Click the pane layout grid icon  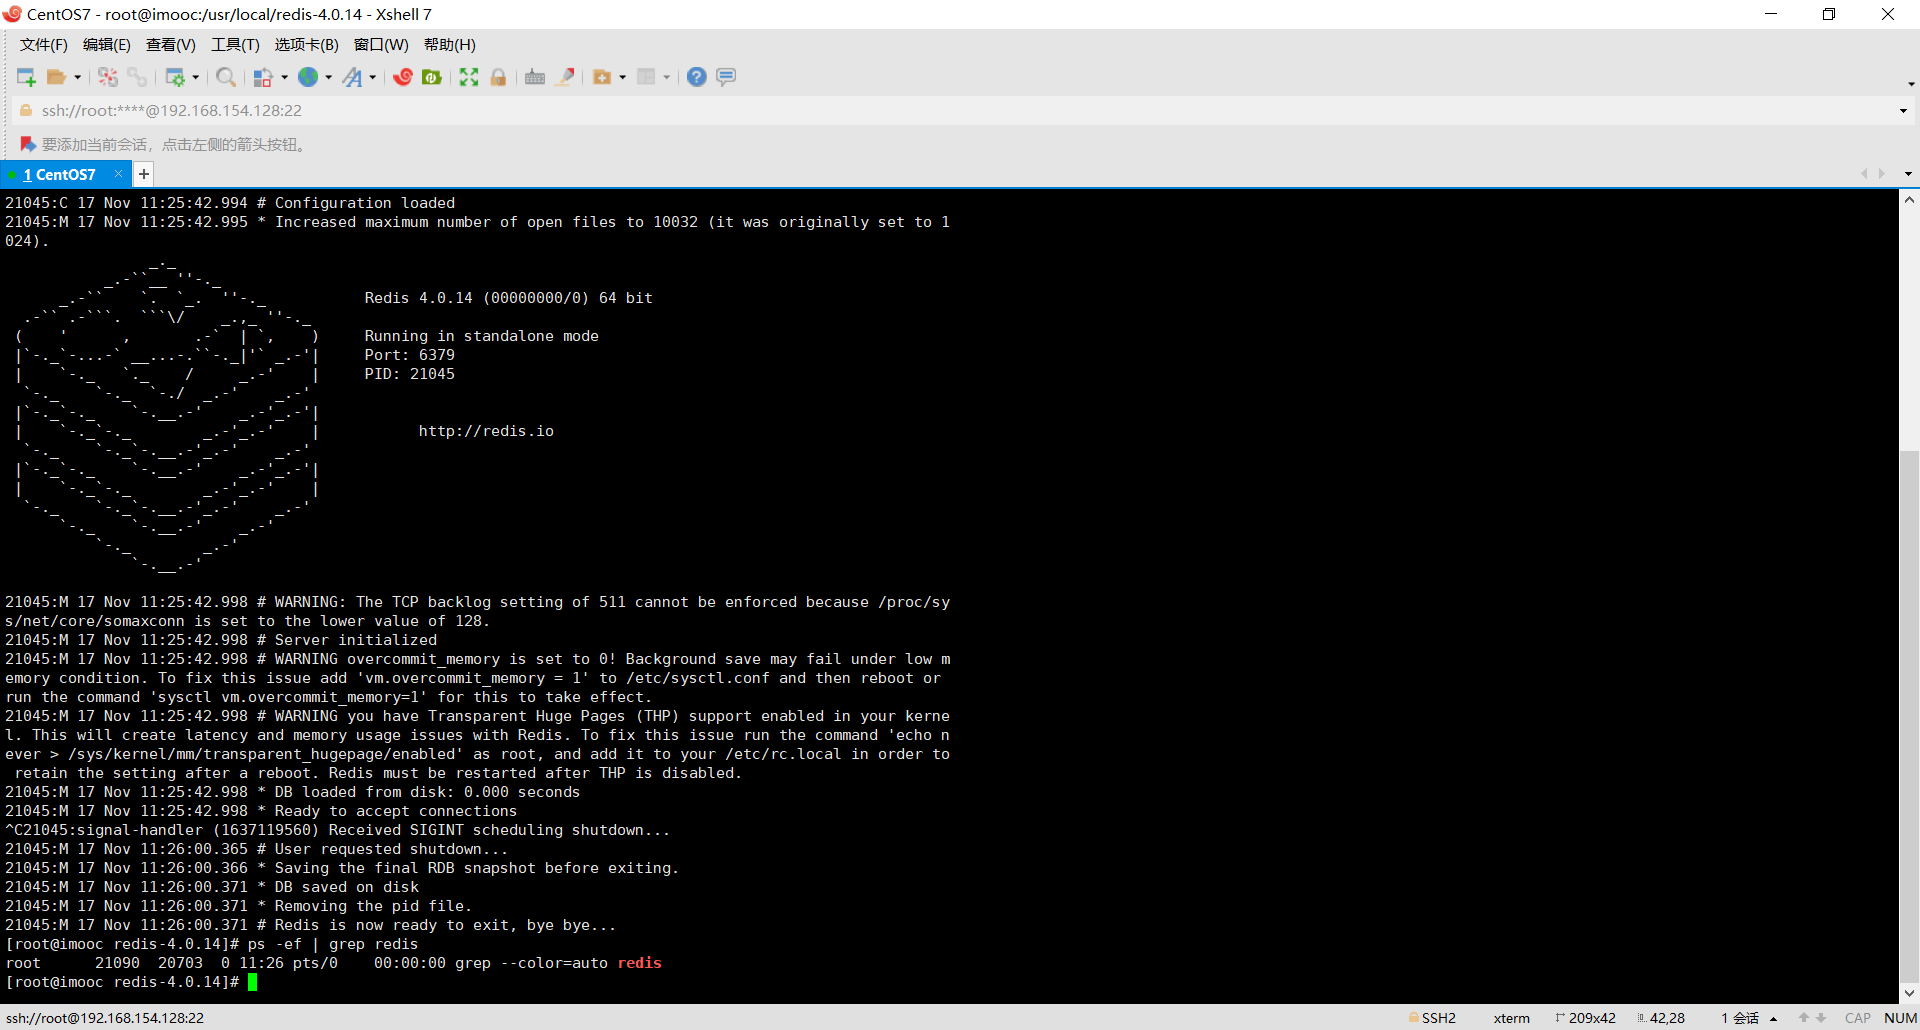646,77
